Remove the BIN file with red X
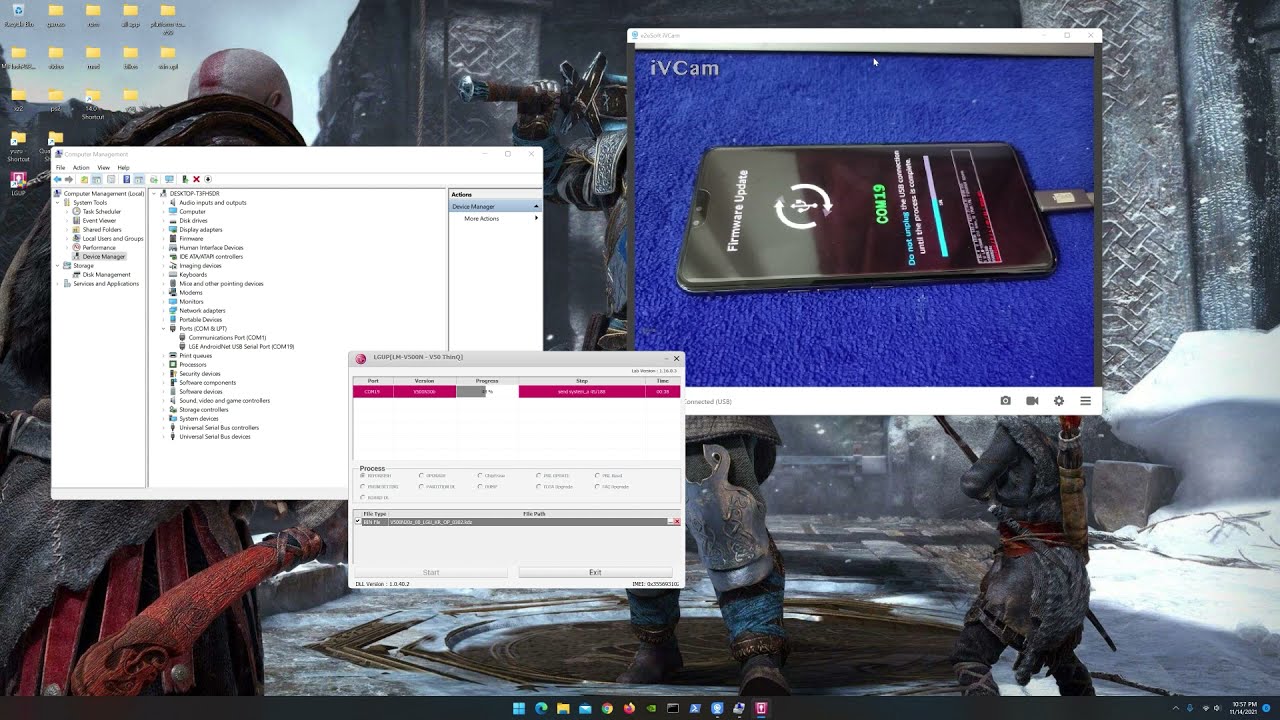1280x720 pixels. coord(677,522)
